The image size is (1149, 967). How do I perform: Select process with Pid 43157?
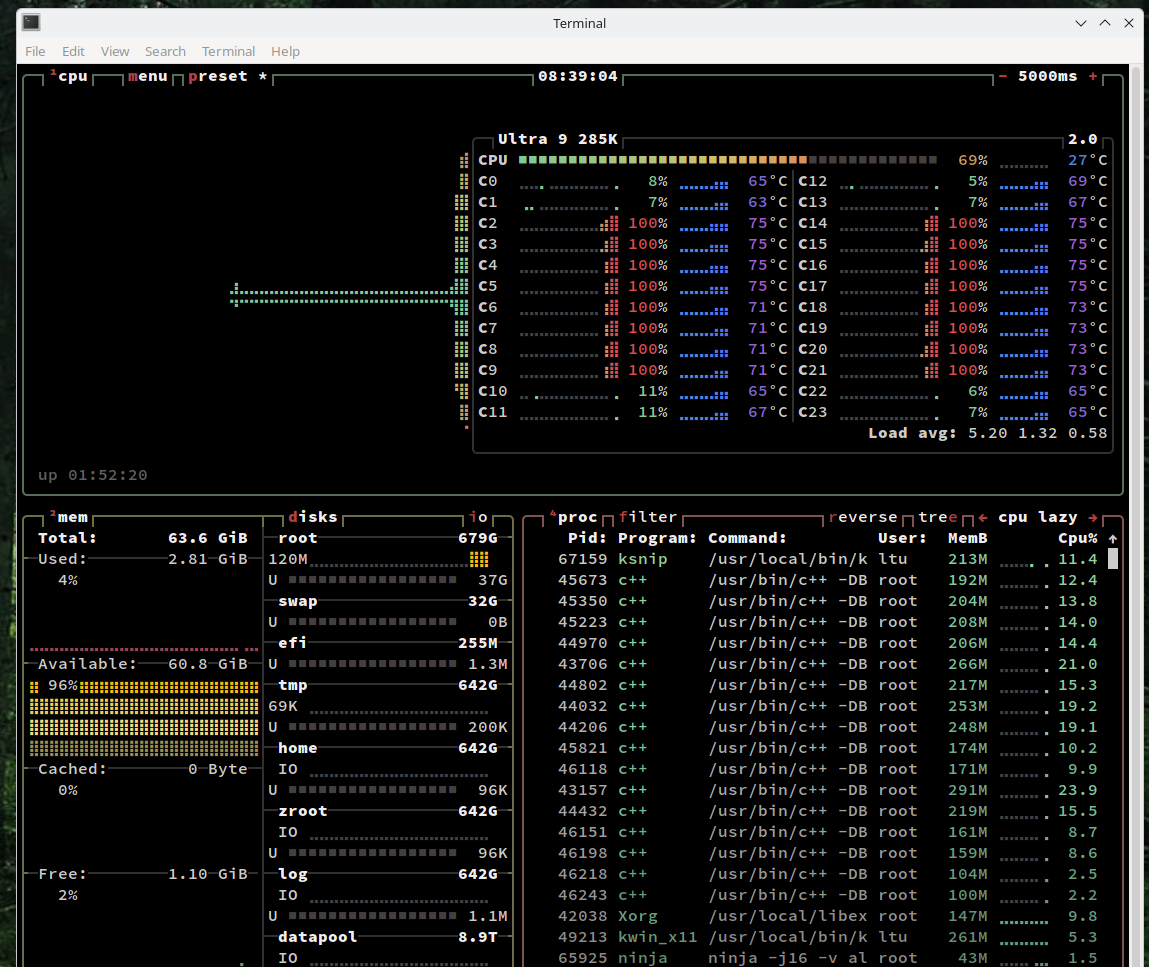827,790
